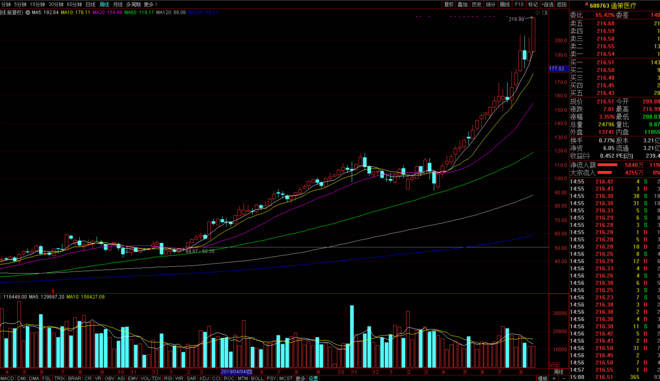Viewport: 660px width, 381px height.
Task: Select the ASI indicator tab
Action: tap(121, 378)
